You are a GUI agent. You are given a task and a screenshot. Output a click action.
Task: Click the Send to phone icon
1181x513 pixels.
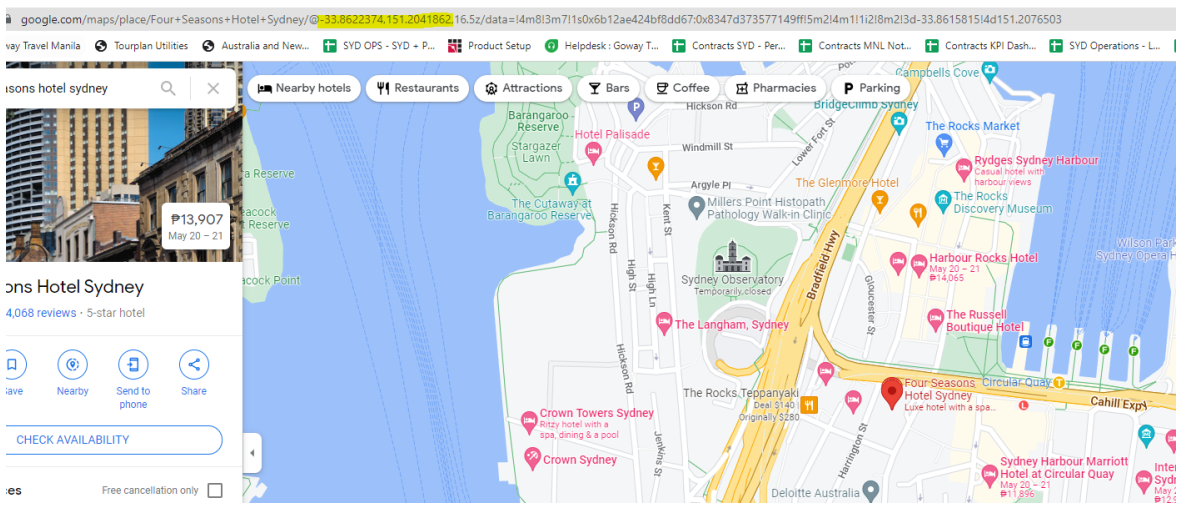tap(133, 365)
